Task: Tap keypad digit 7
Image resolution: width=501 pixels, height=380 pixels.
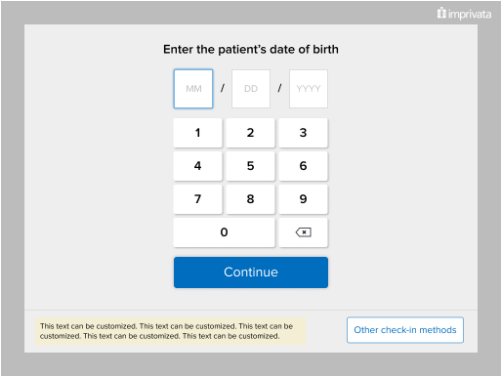Action: 198,199
